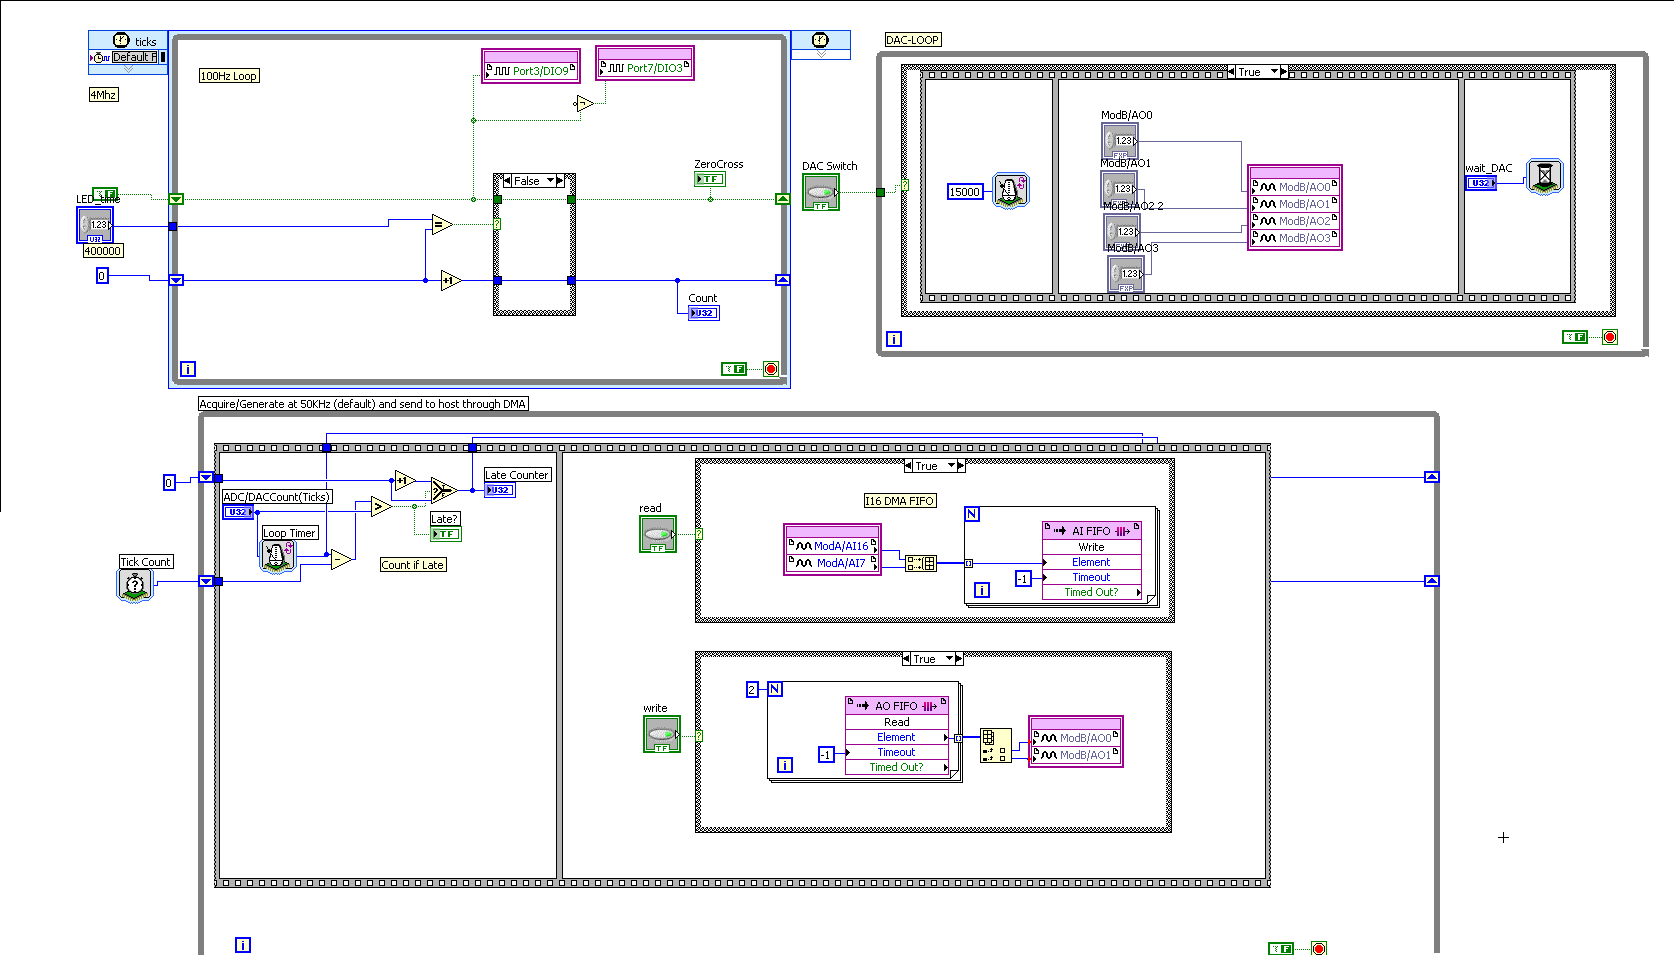Select the ModA/AI7 I/O item
The image size is (1674, 955).
point(833,563)
